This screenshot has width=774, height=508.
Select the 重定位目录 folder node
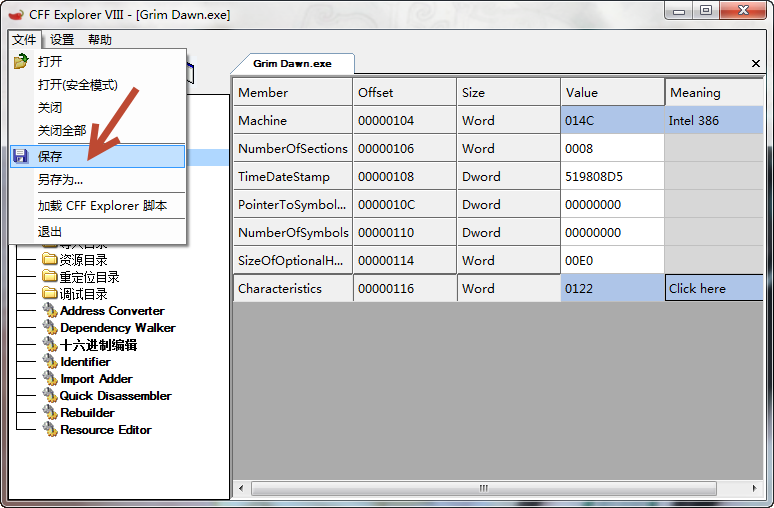(x=89, y=277)
